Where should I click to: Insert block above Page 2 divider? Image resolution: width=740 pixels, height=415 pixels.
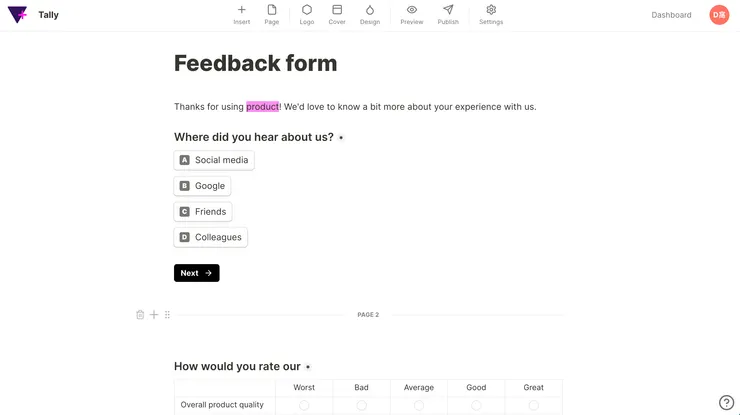154,315
